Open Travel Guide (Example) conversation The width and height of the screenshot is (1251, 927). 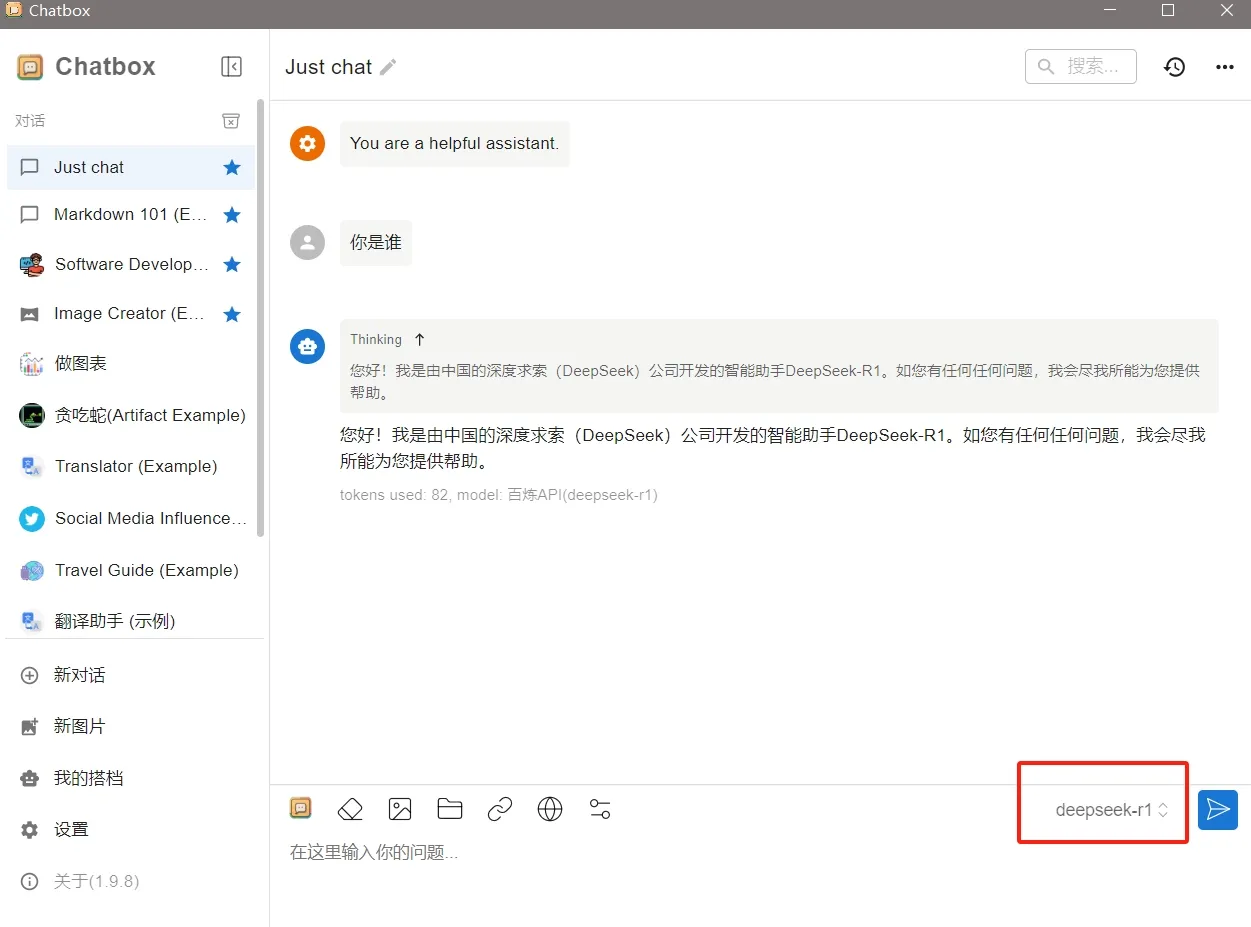tap(130, 570)
